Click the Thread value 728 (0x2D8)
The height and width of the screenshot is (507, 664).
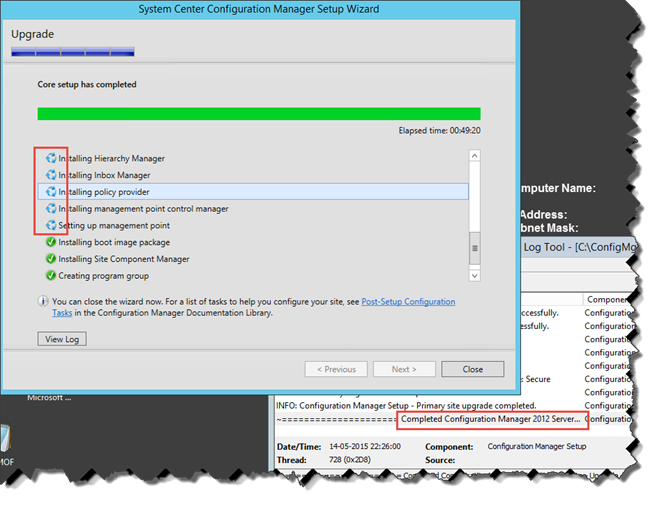coord(350,460)
